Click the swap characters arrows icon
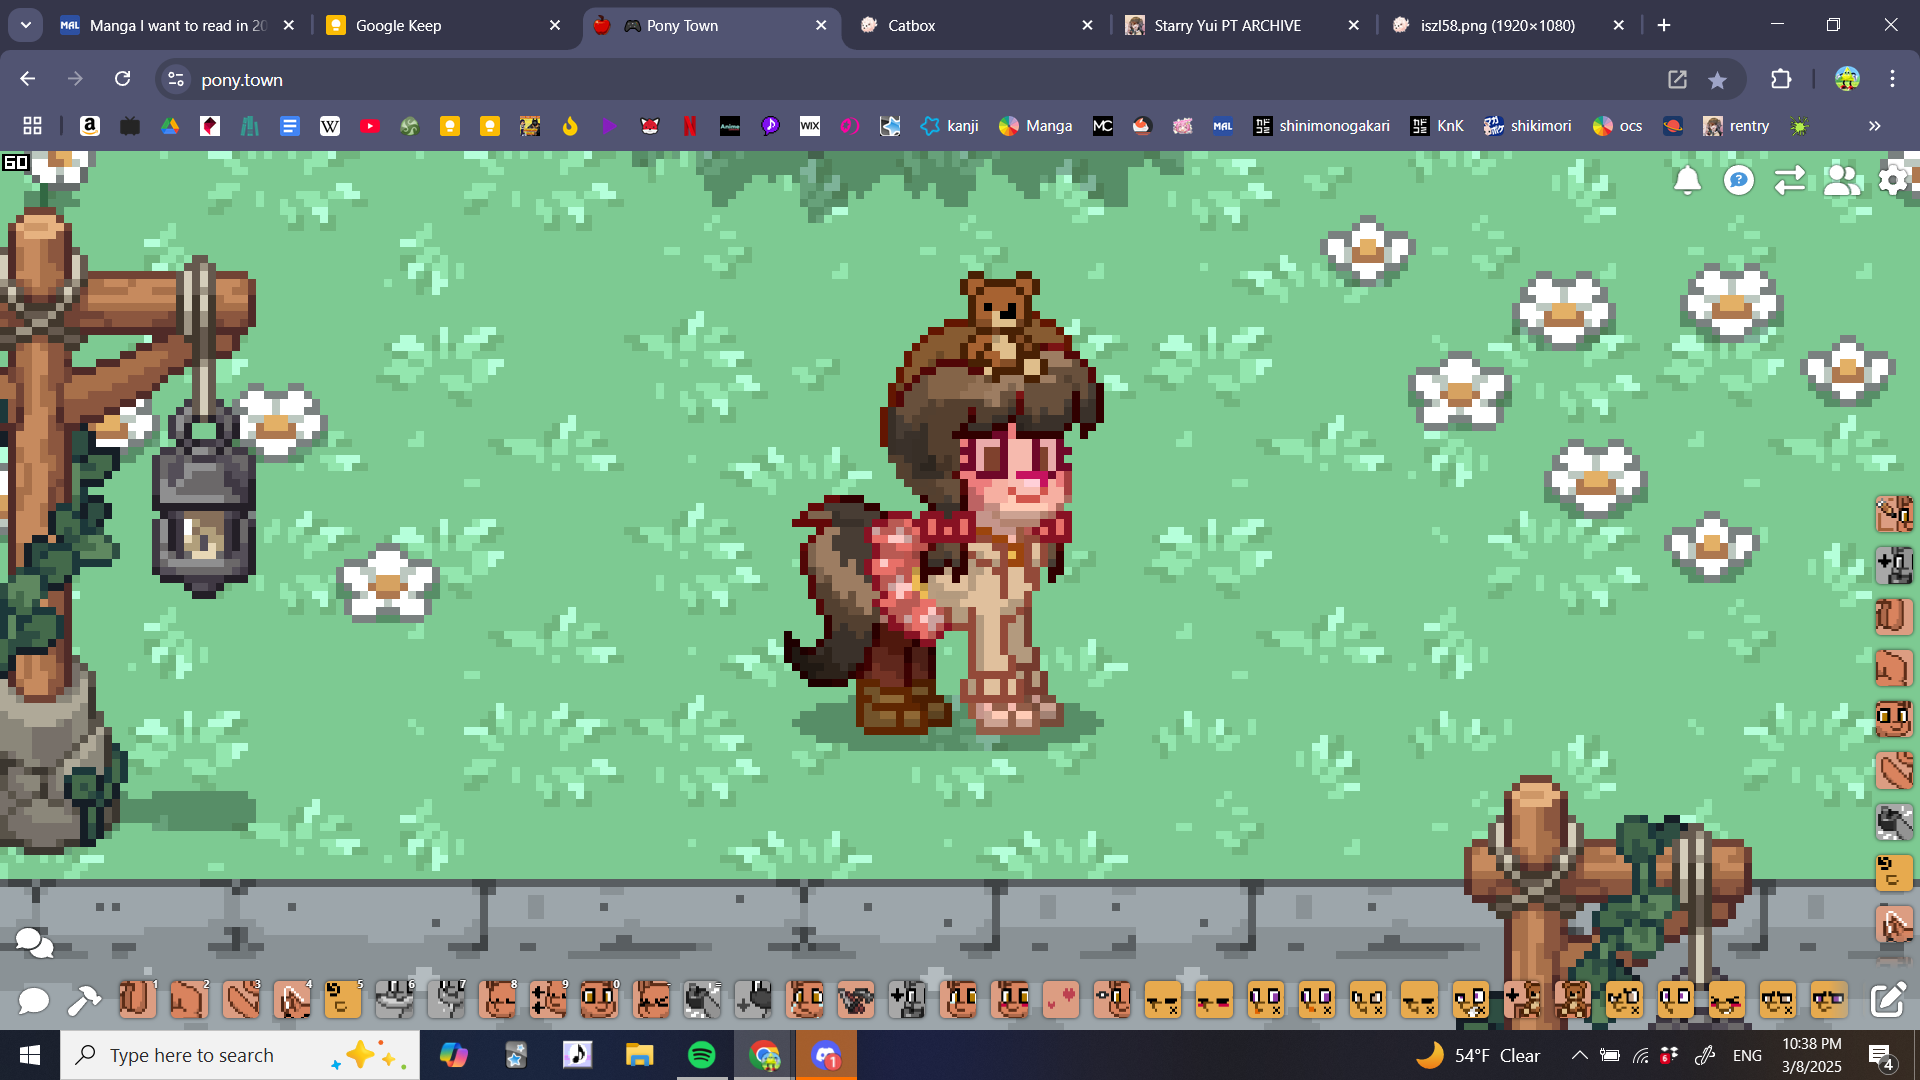Screen dimensions: 1920x1080 coord(1789,180)
